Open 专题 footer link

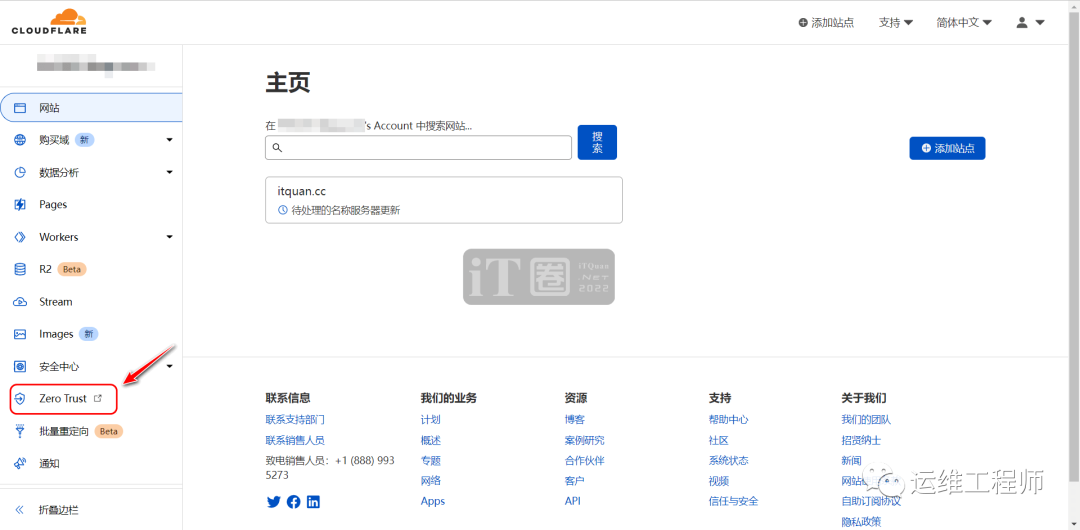(430, 460)
